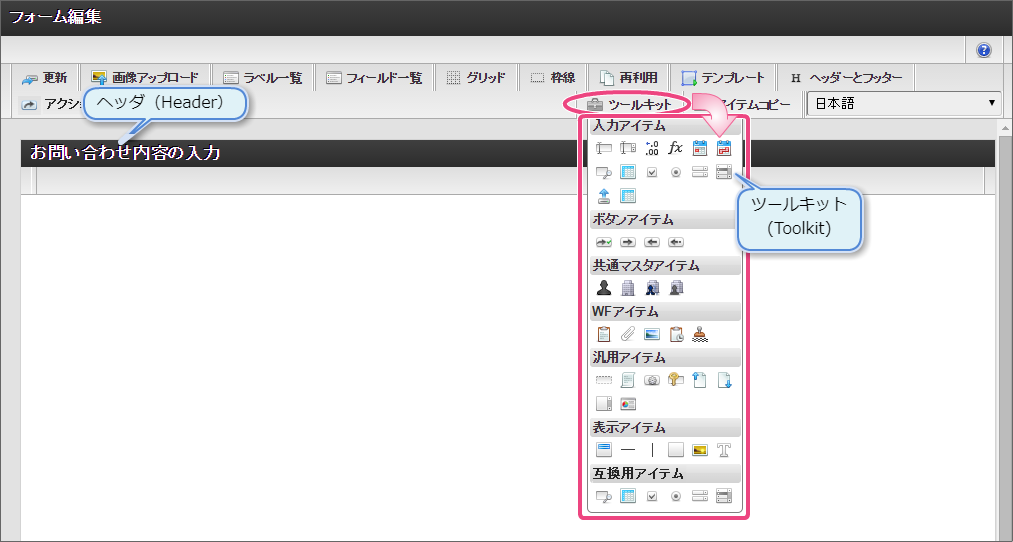
Task: Select the list box icon in 入力アイテム
Action: tap(724, 172)
